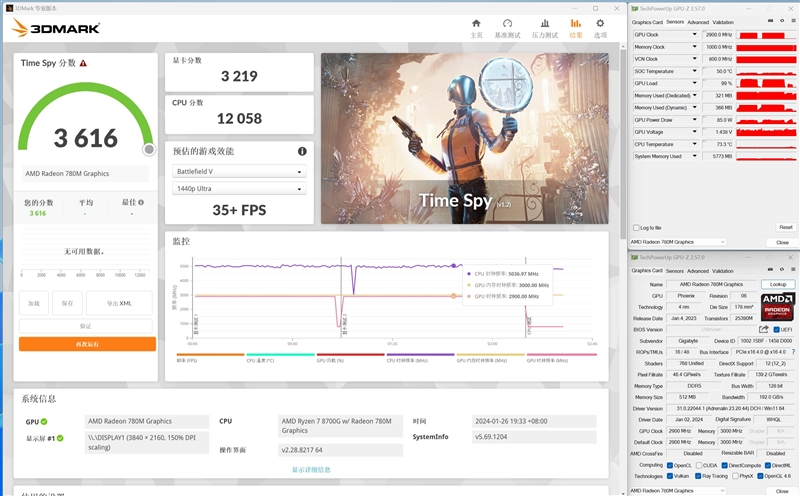The image size is (800, 496).
Task: Toggle the UEFI checkbox
Action: 777,330
